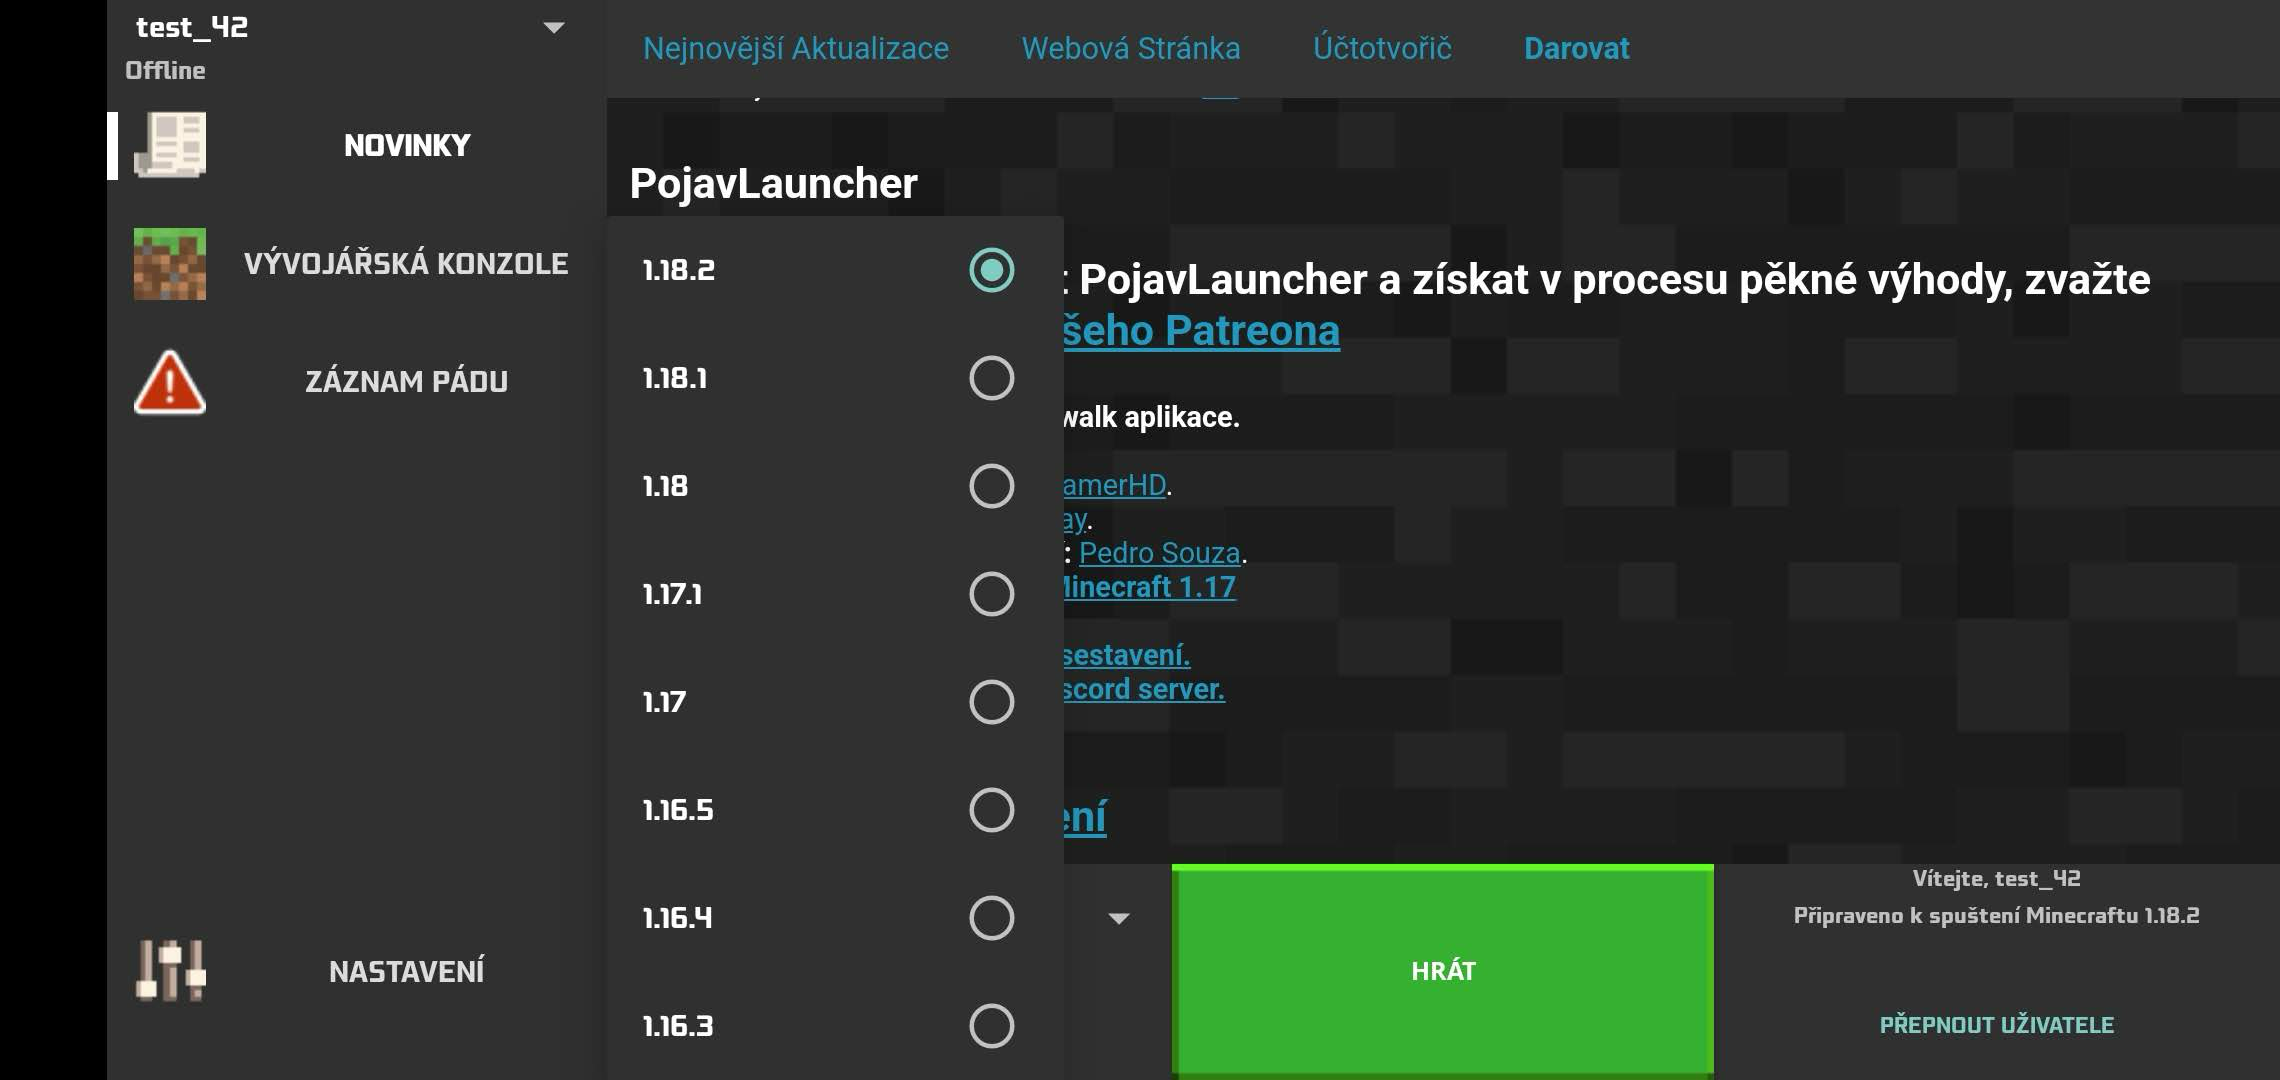Select NOVINKY in the sidebar

[x=407, y=146]
